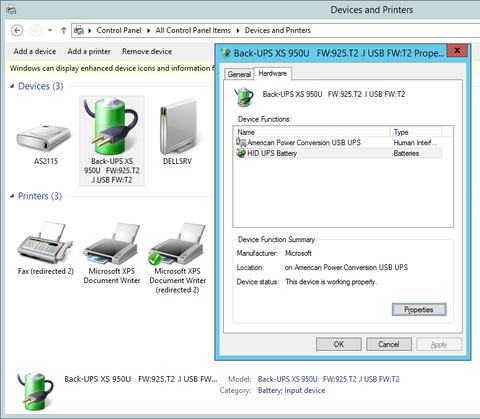Close the Back-UPS Properties dialog
480x419 pixels.
[457, 51]
